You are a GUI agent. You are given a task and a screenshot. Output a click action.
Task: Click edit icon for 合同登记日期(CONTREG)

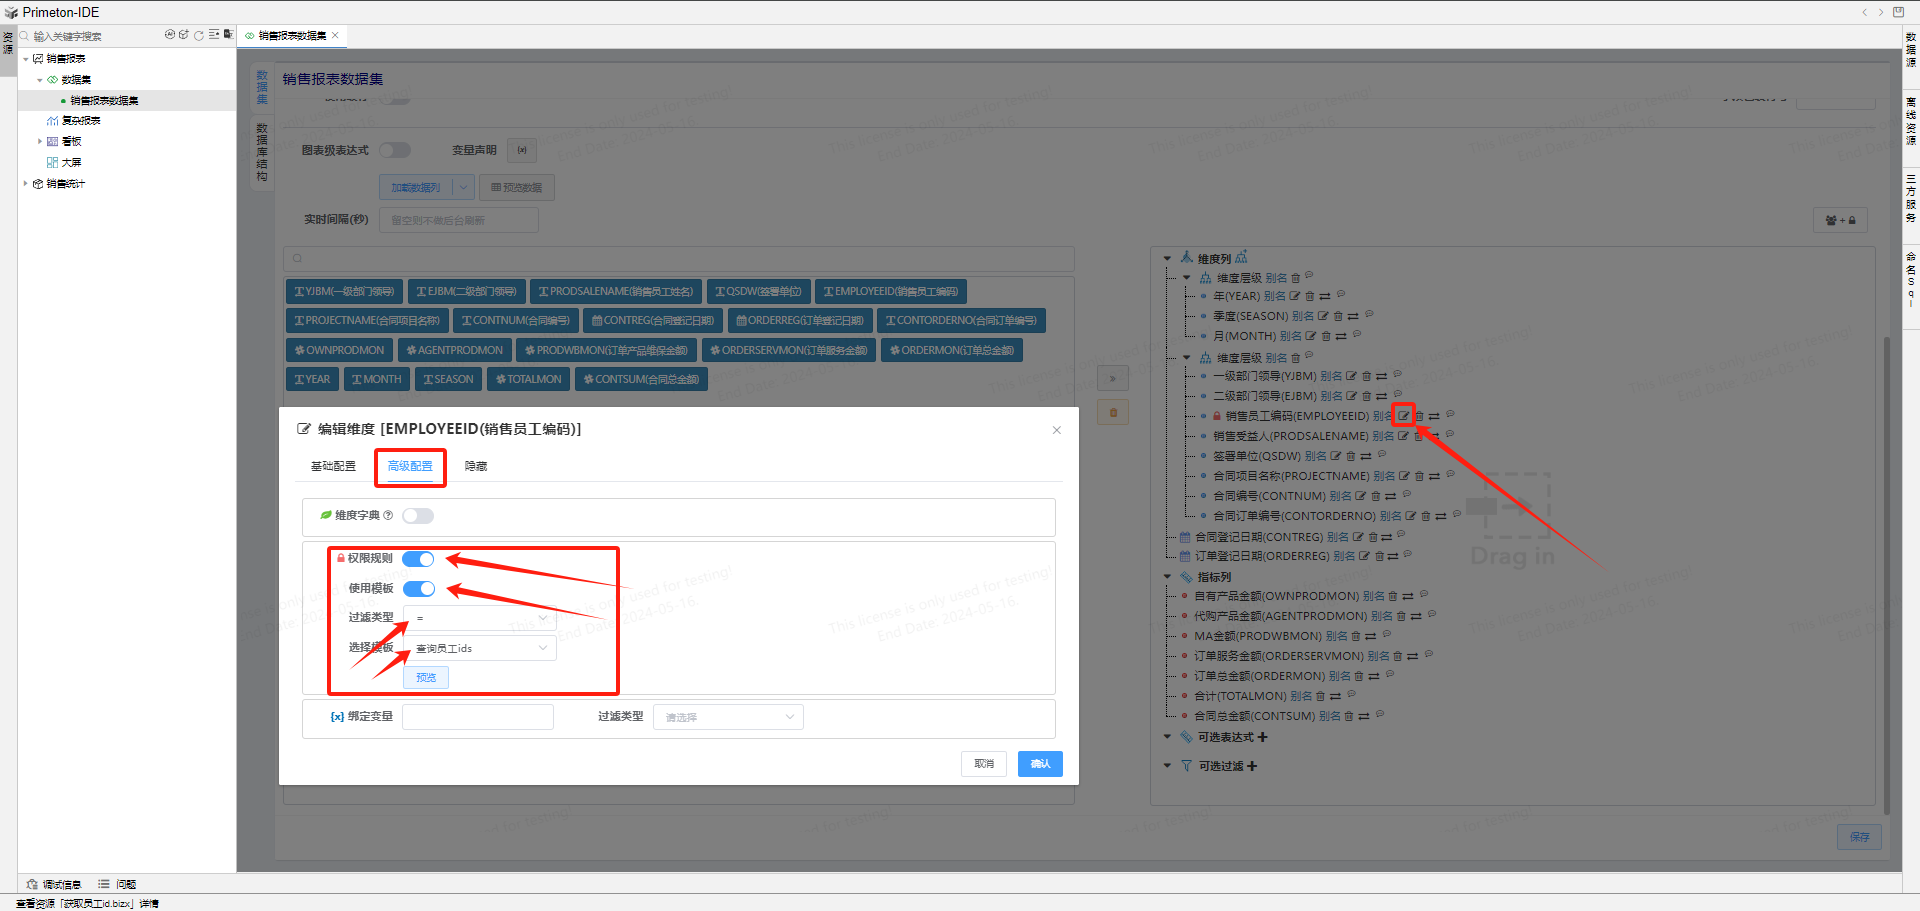pyautogui.click(x=1358, y=537)
